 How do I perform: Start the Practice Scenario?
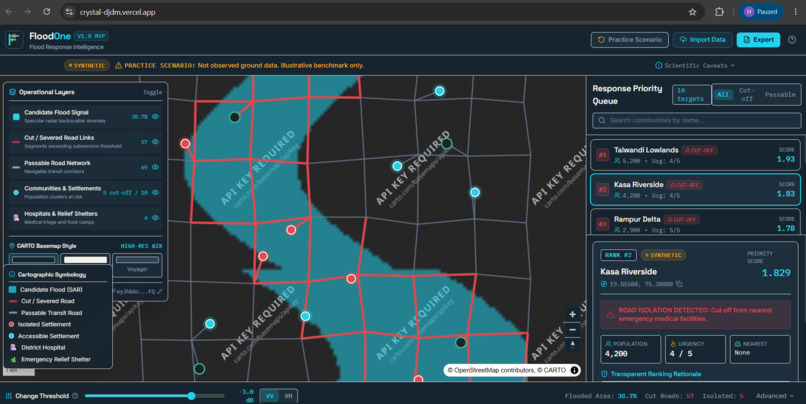tap(630, 40)
